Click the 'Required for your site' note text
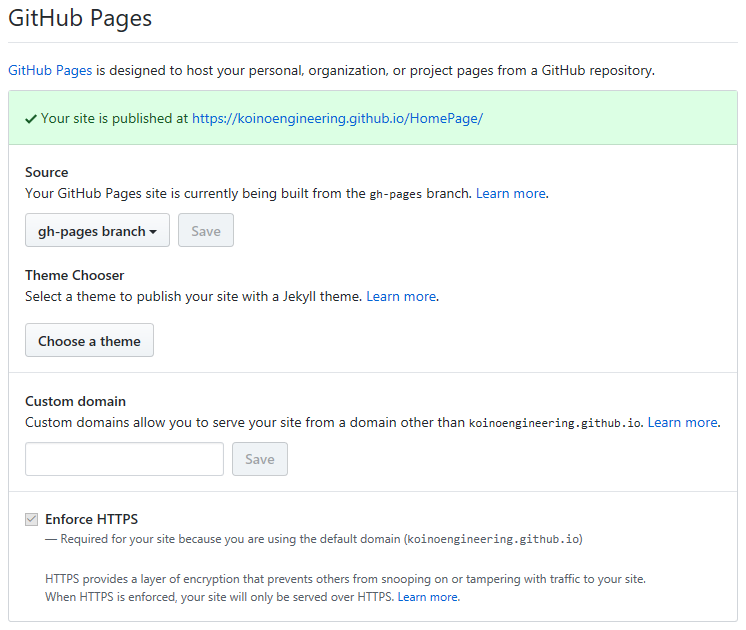This screenshot has height=630, width=746. [314, 539]
